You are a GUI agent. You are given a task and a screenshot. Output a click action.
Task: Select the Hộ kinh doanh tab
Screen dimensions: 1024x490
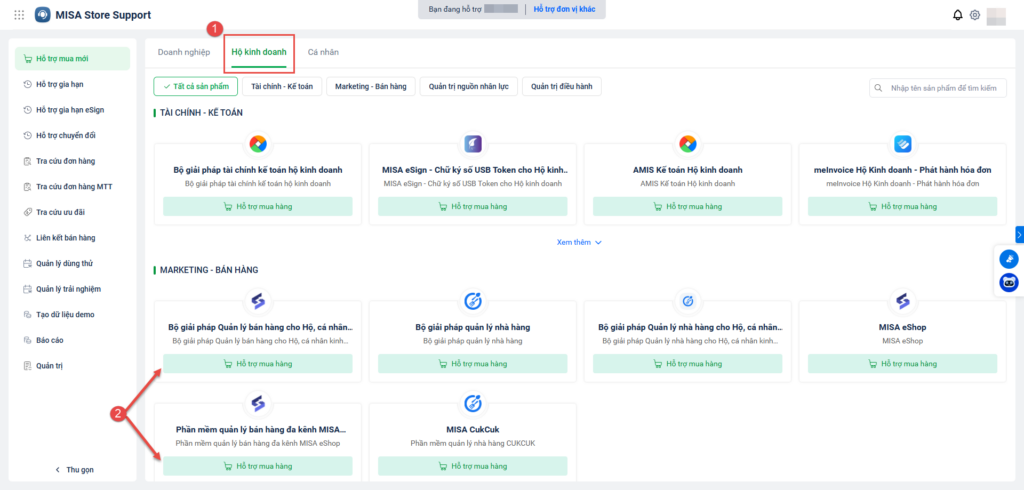click(259, 52)
